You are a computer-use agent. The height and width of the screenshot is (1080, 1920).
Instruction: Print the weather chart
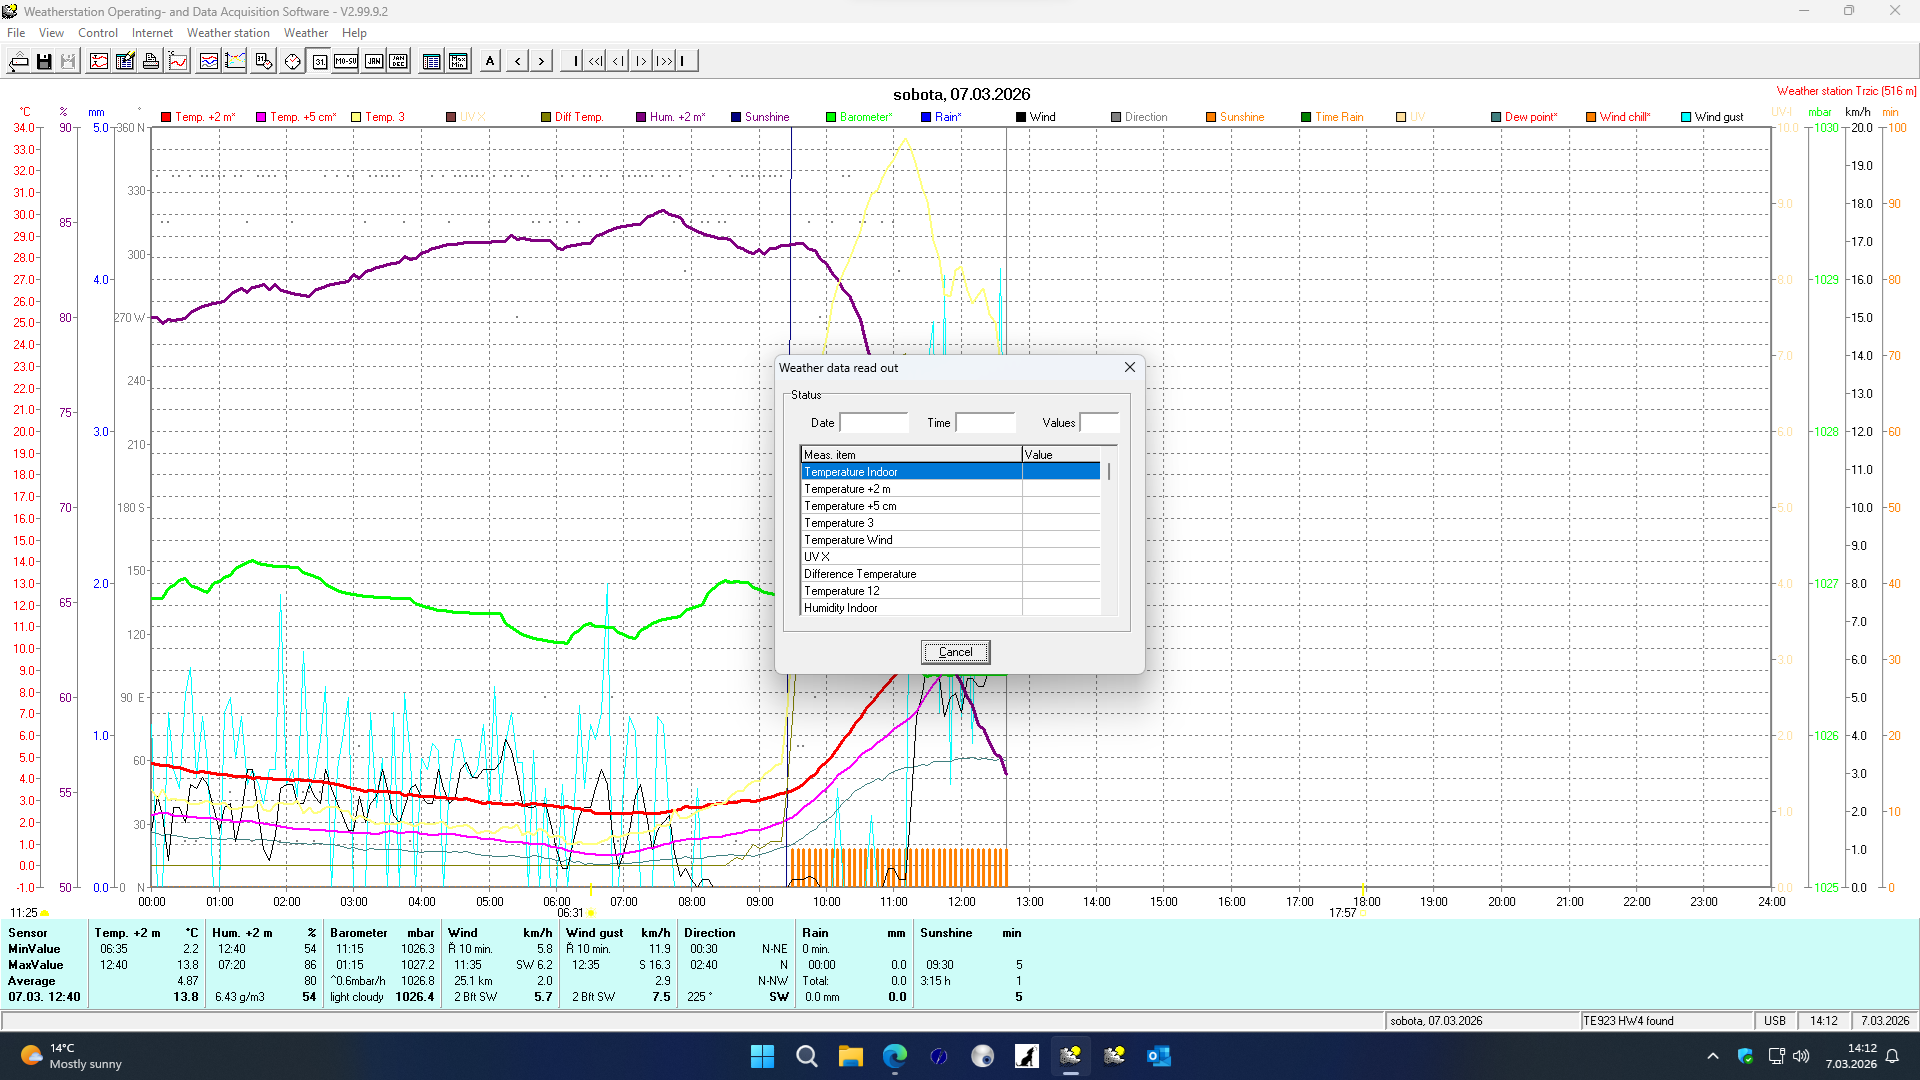(151, 60)
